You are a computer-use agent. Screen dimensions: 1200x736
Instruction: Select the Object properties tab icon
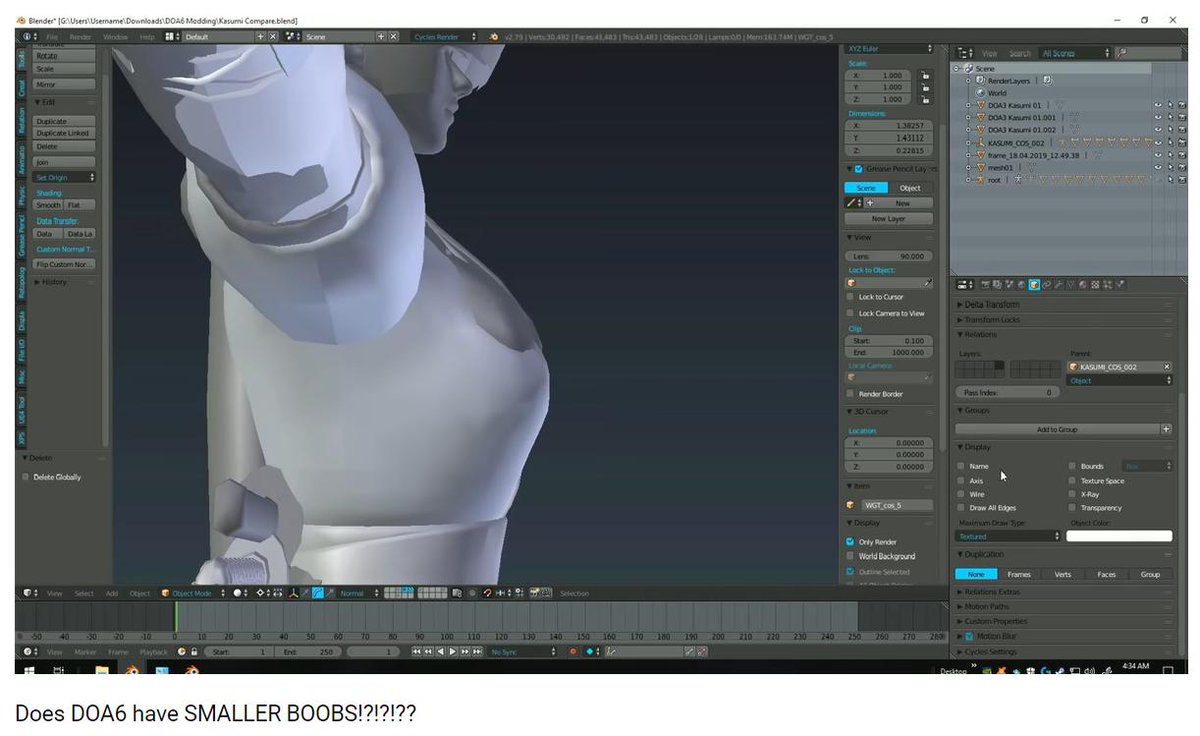pos(1034,285)
